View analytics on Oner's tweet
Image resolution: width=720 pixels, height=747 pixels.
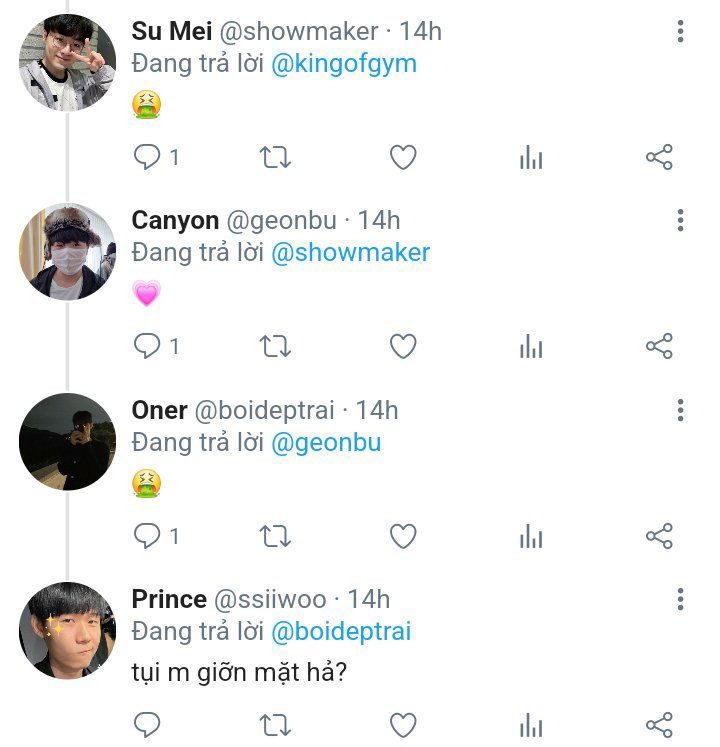[x=531, y=537]
